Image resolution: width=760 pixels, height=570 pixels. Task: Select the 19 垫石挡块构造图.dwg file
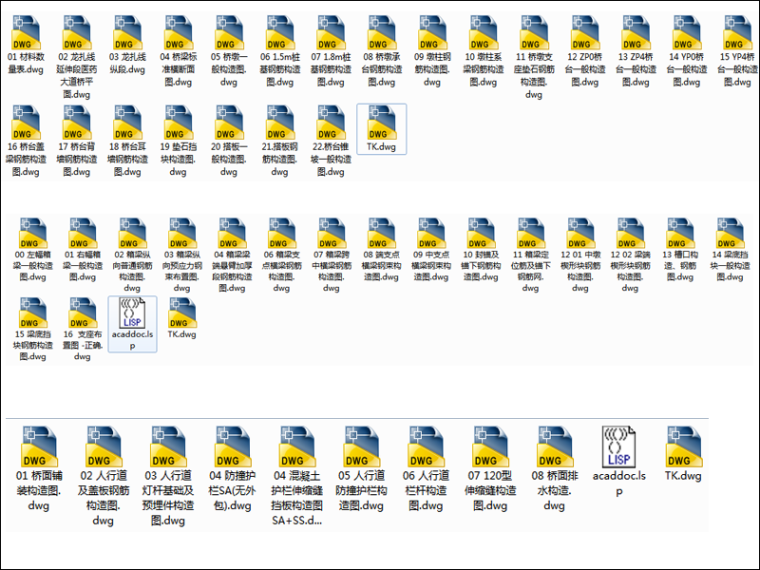click(x=178, y=125)
